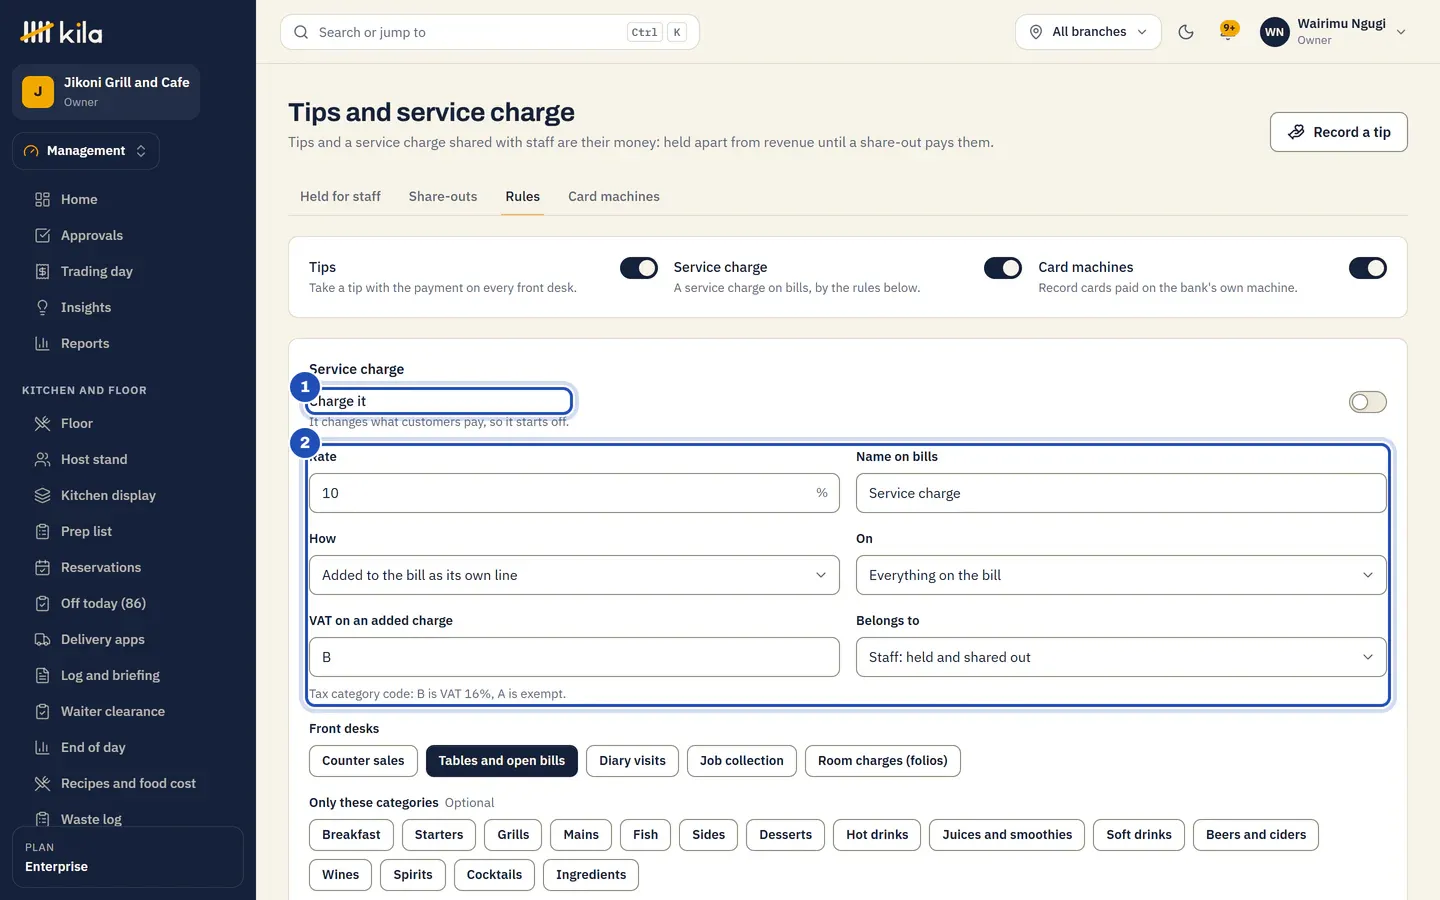The image size is (1440, 900).
Task: Open Recipes and food cost icon
Action: pyautogui.click(x=42, y=783)
